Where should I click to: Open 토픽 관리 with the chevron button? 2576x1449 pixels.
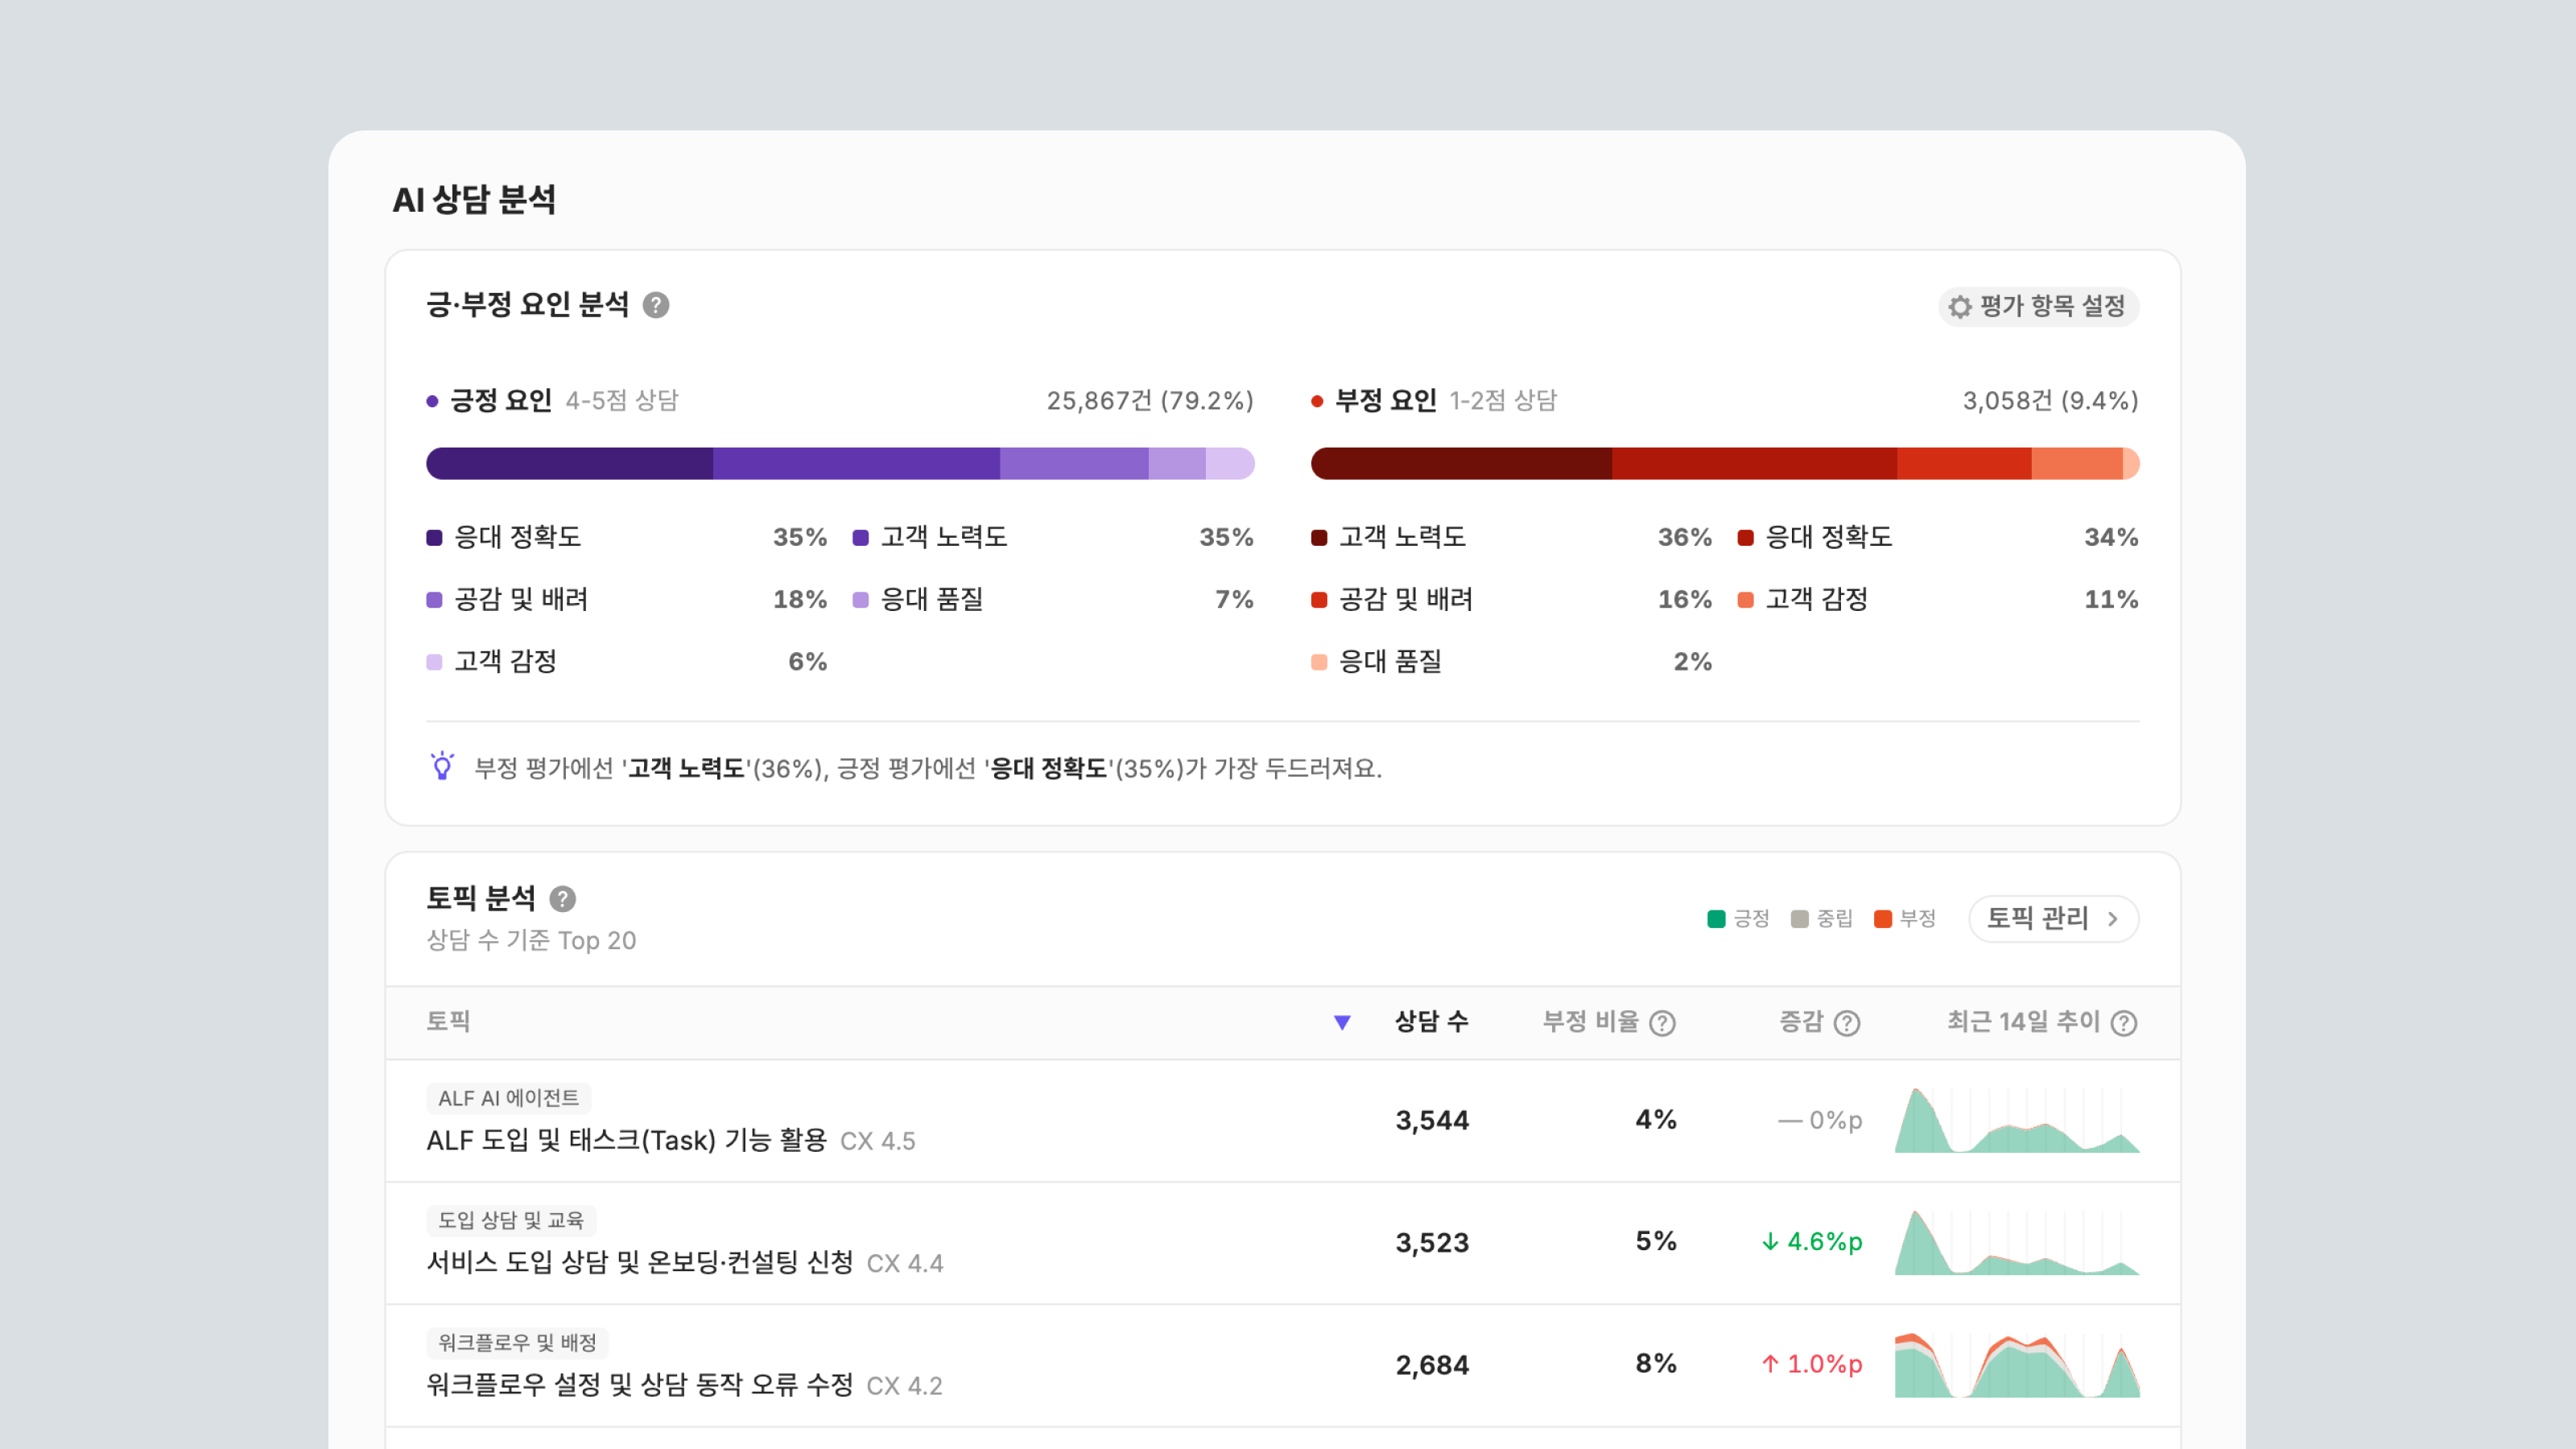coord(2054,918)
